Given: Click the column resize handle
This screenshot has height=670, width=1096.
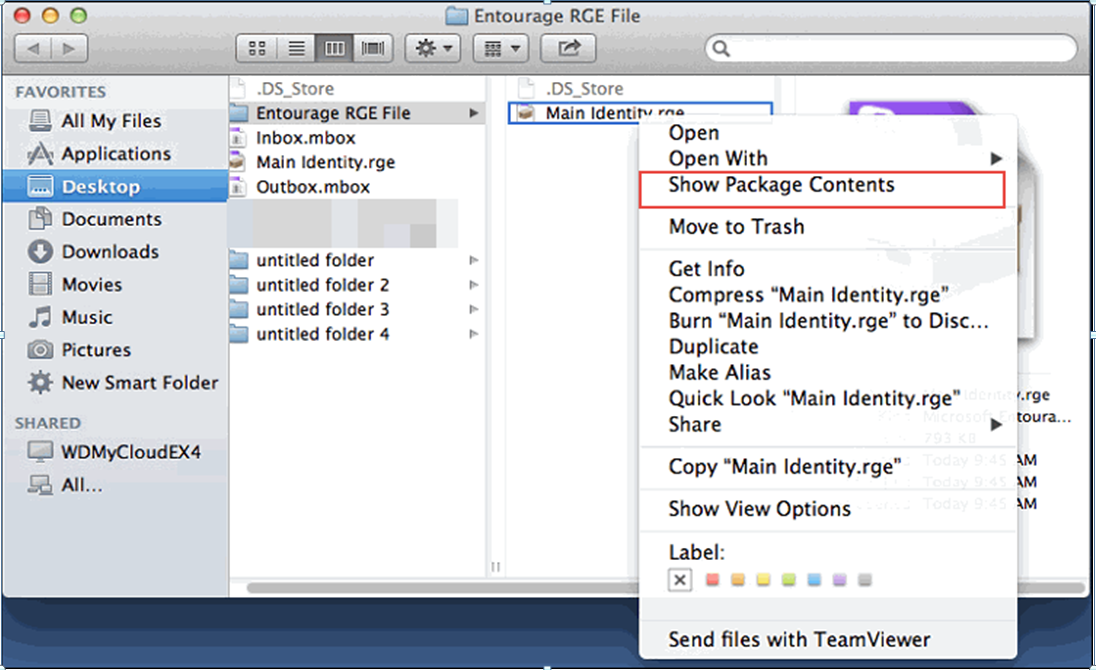Looking at the screenshot, I should [x=496, y=567].
